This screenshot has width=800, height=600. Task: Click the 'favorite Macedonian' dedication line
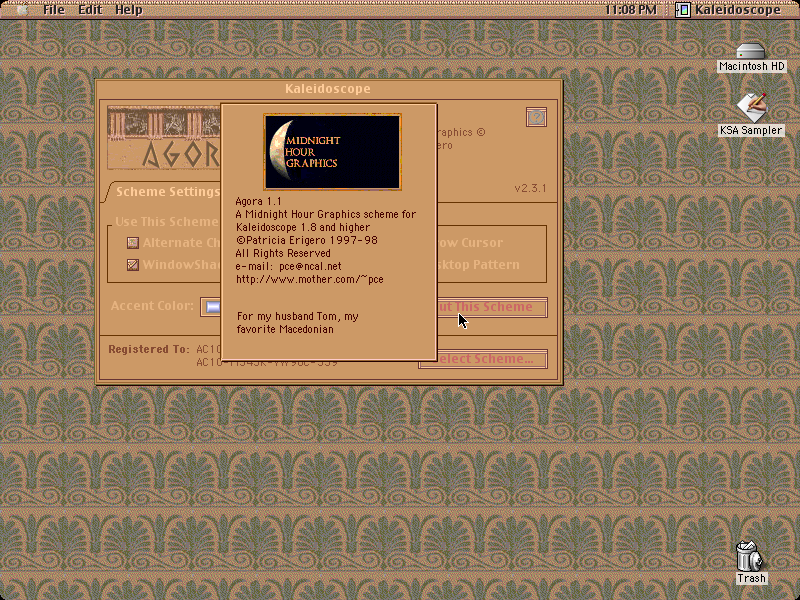pyautogui.click(x=285, y=330)
